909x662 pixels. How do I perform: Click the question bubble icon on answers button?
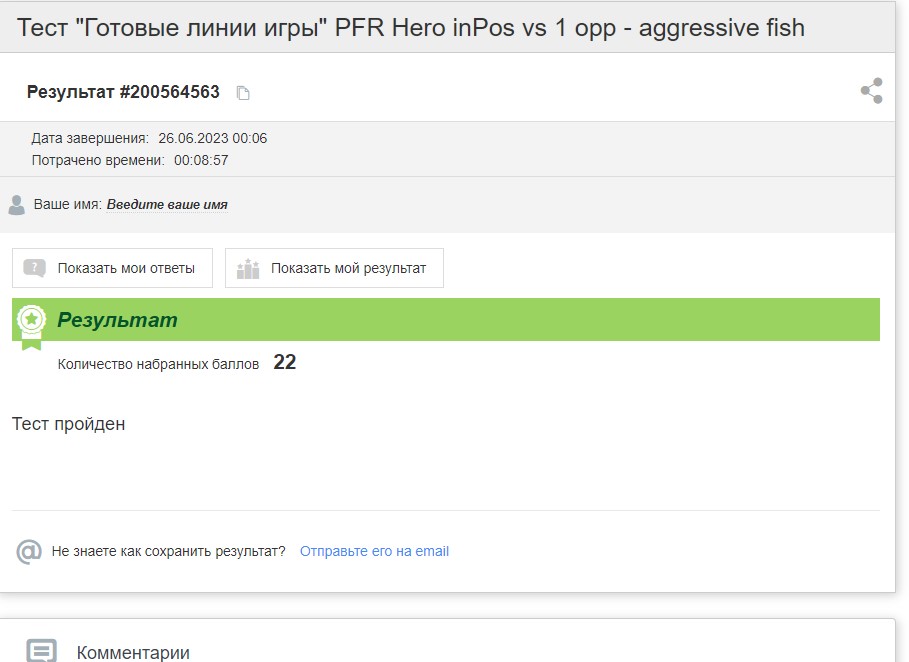[x=34, y=268]
